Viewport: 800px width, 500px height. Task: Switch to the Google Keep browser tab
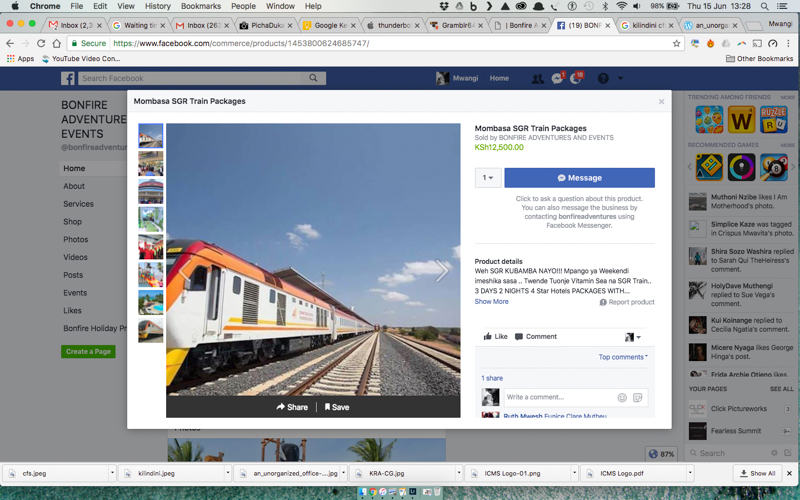click(x=332, y=25)
